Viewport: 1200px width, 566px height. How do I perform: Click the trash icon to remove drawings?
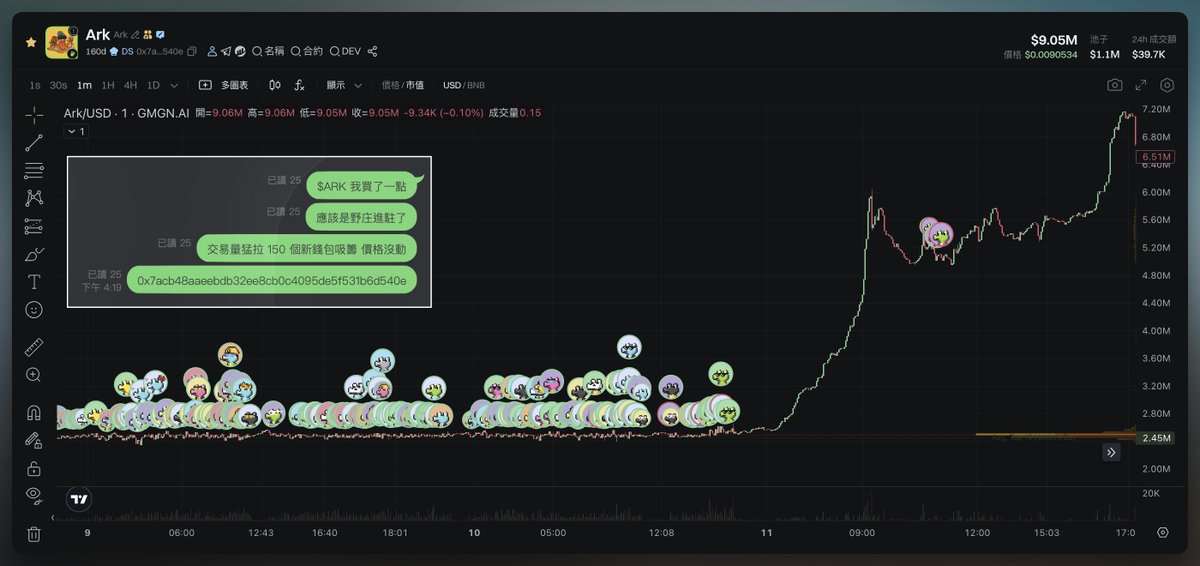[34, 534]
